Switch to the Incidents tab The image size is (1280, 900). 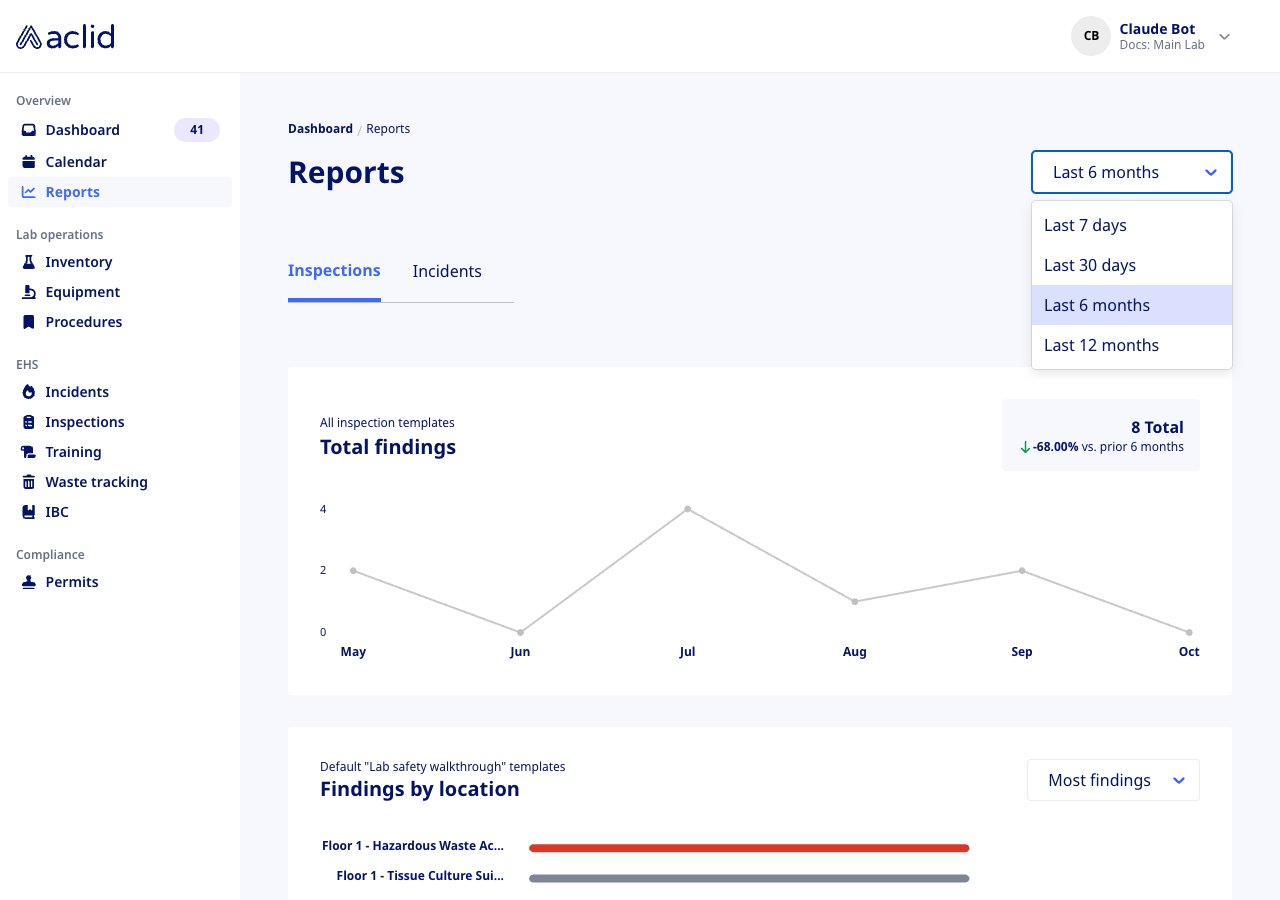pos(447,271)
